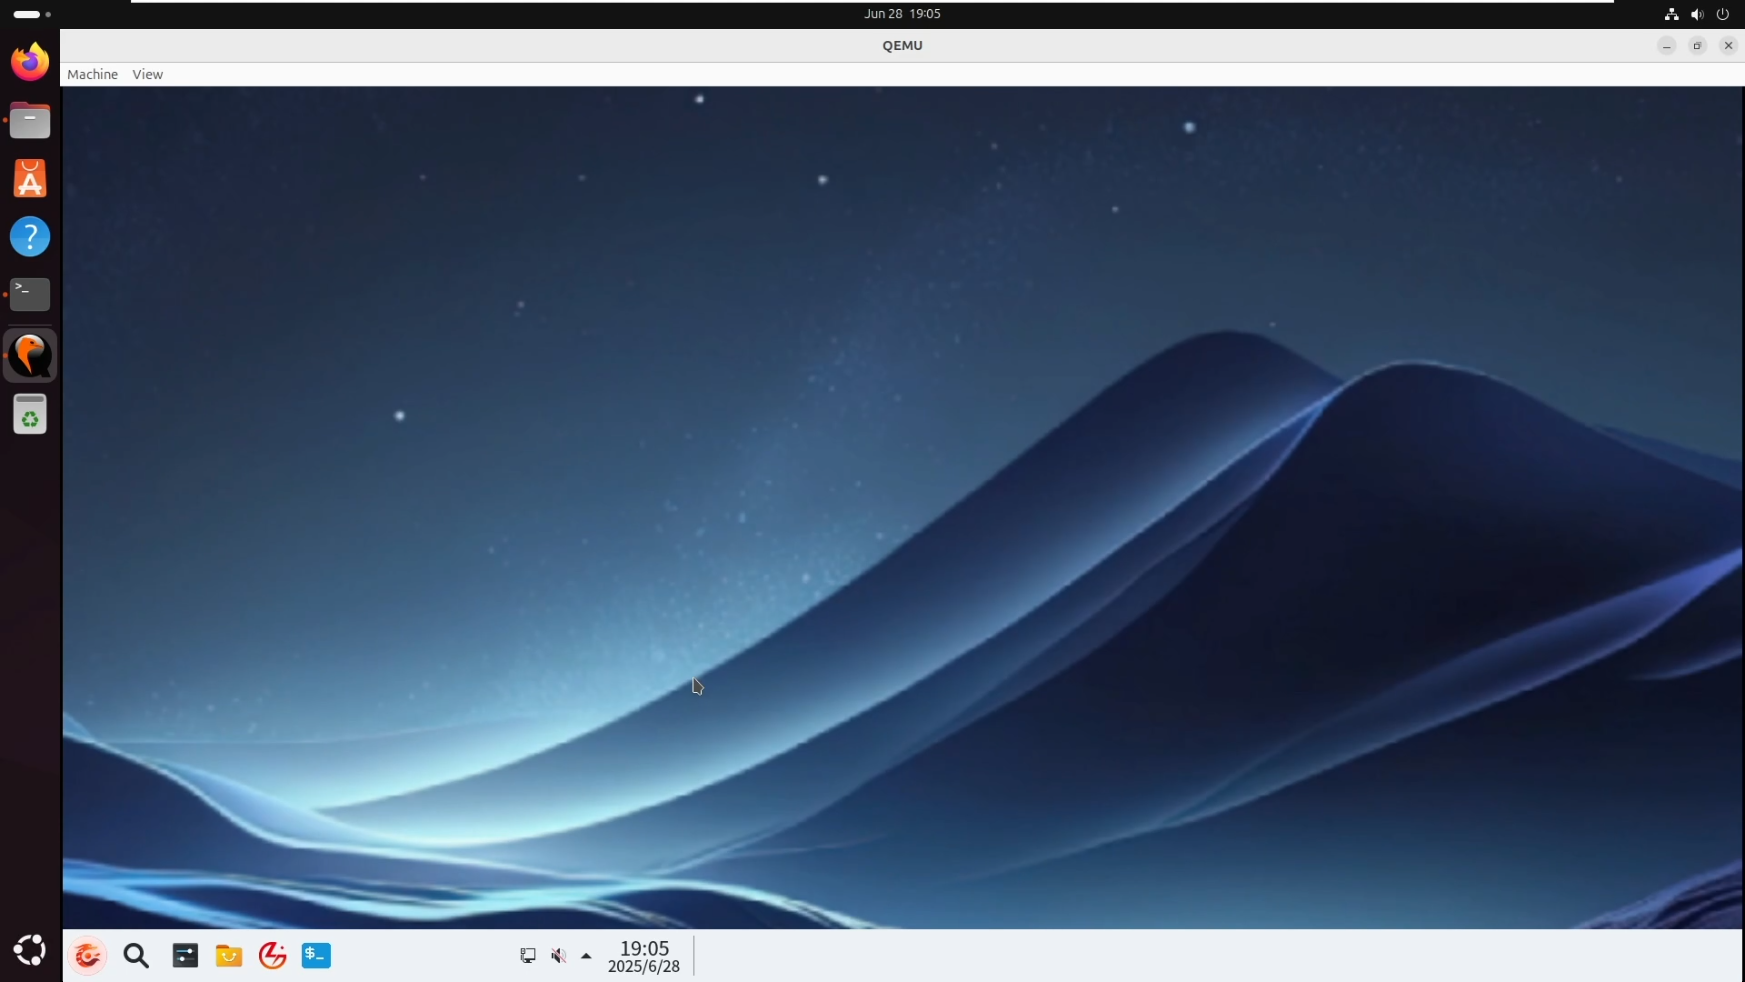
Task: Unmute the guest muted speaker icon
Action: coord(559,956)
